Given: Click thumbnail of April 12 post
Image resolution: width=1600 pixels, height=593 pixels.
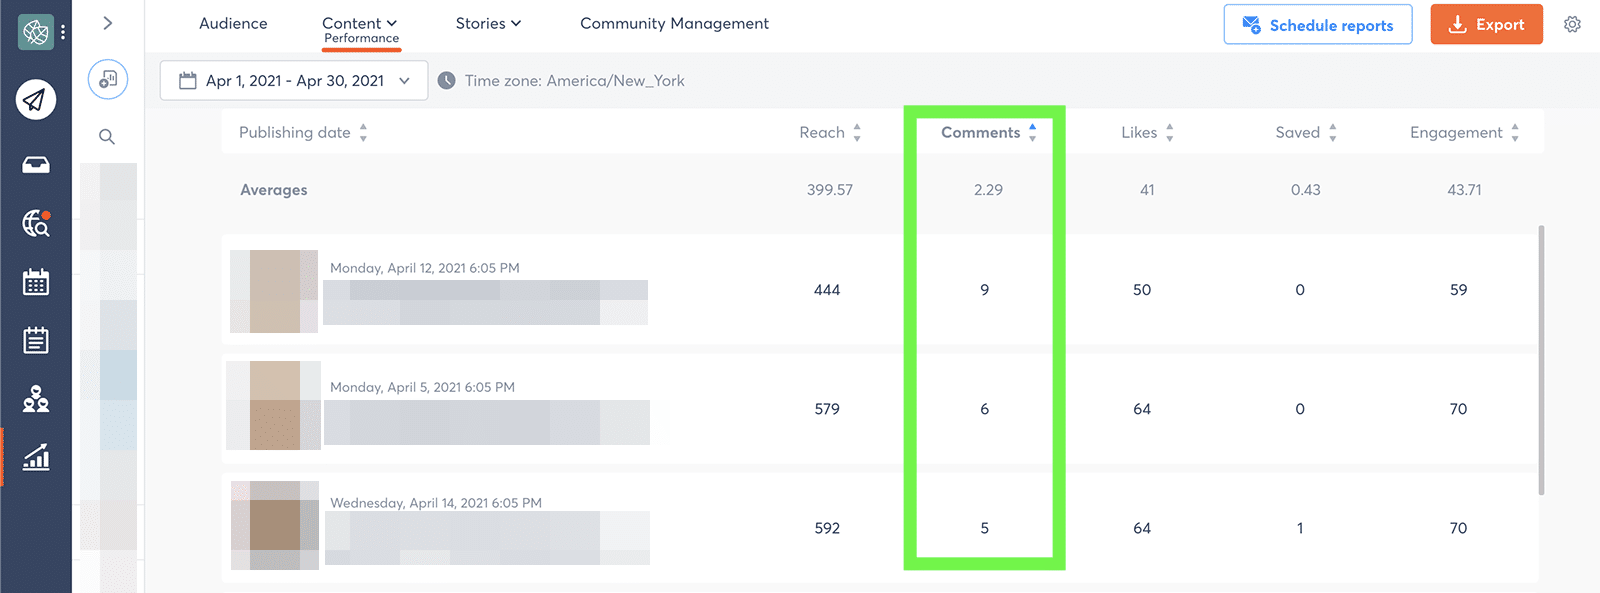Looking at the screenshot, I should [274, 291].
